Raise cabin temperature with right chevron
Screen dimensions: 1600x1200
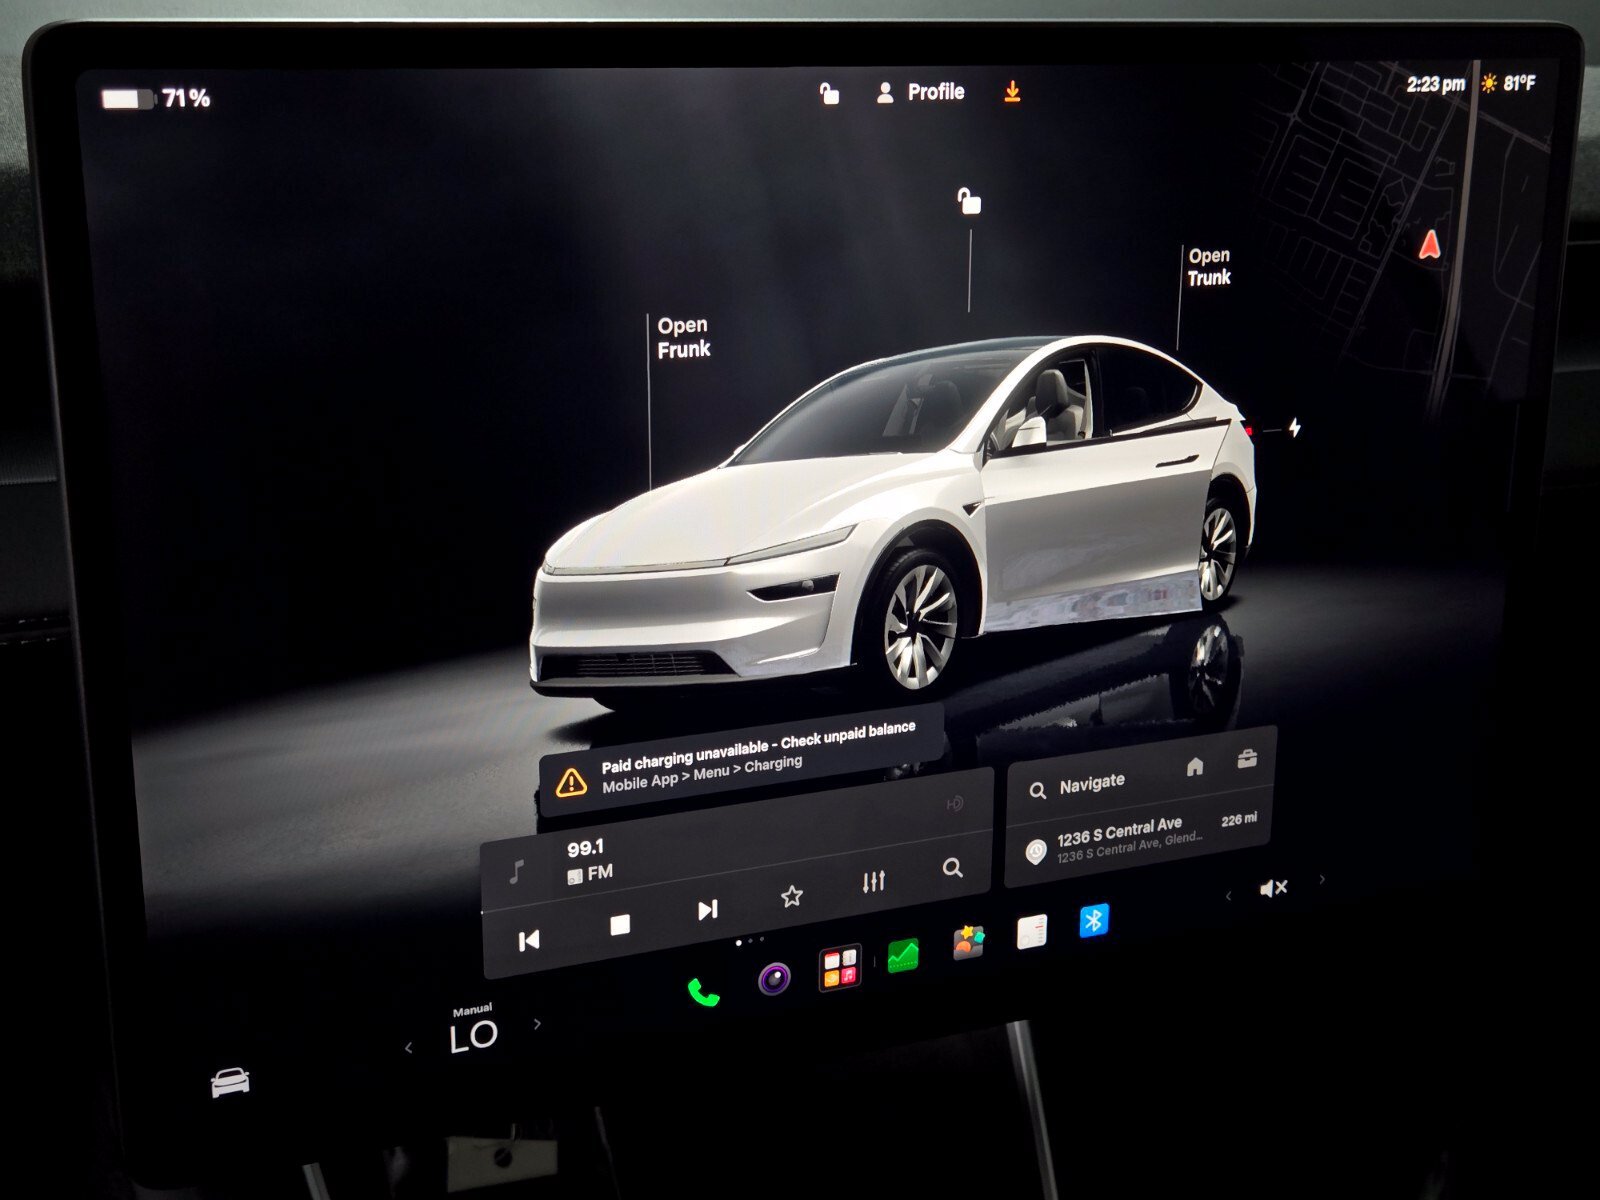coord(538,1023)
